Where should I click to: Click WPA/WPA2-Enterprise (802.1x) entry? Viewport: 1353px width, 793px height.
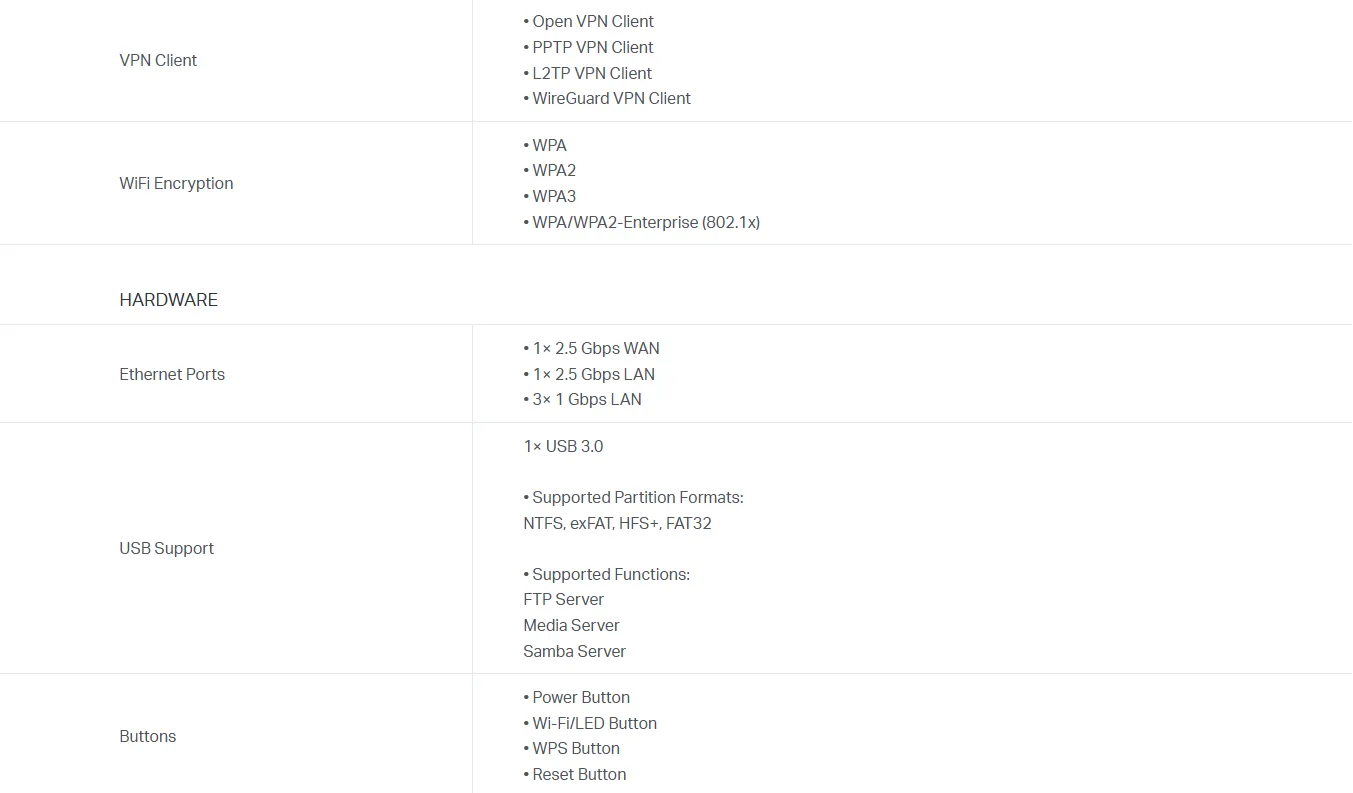641,222
